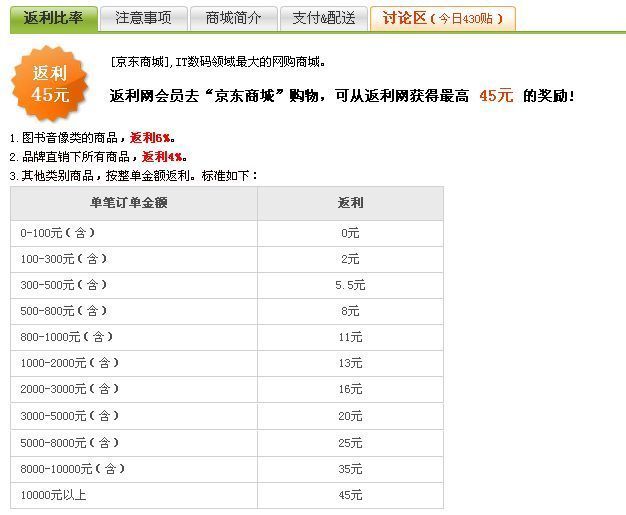This screenshot has width=626, height=515.
Task: Click the 35元 rebate value
Action: click(350, 469)
